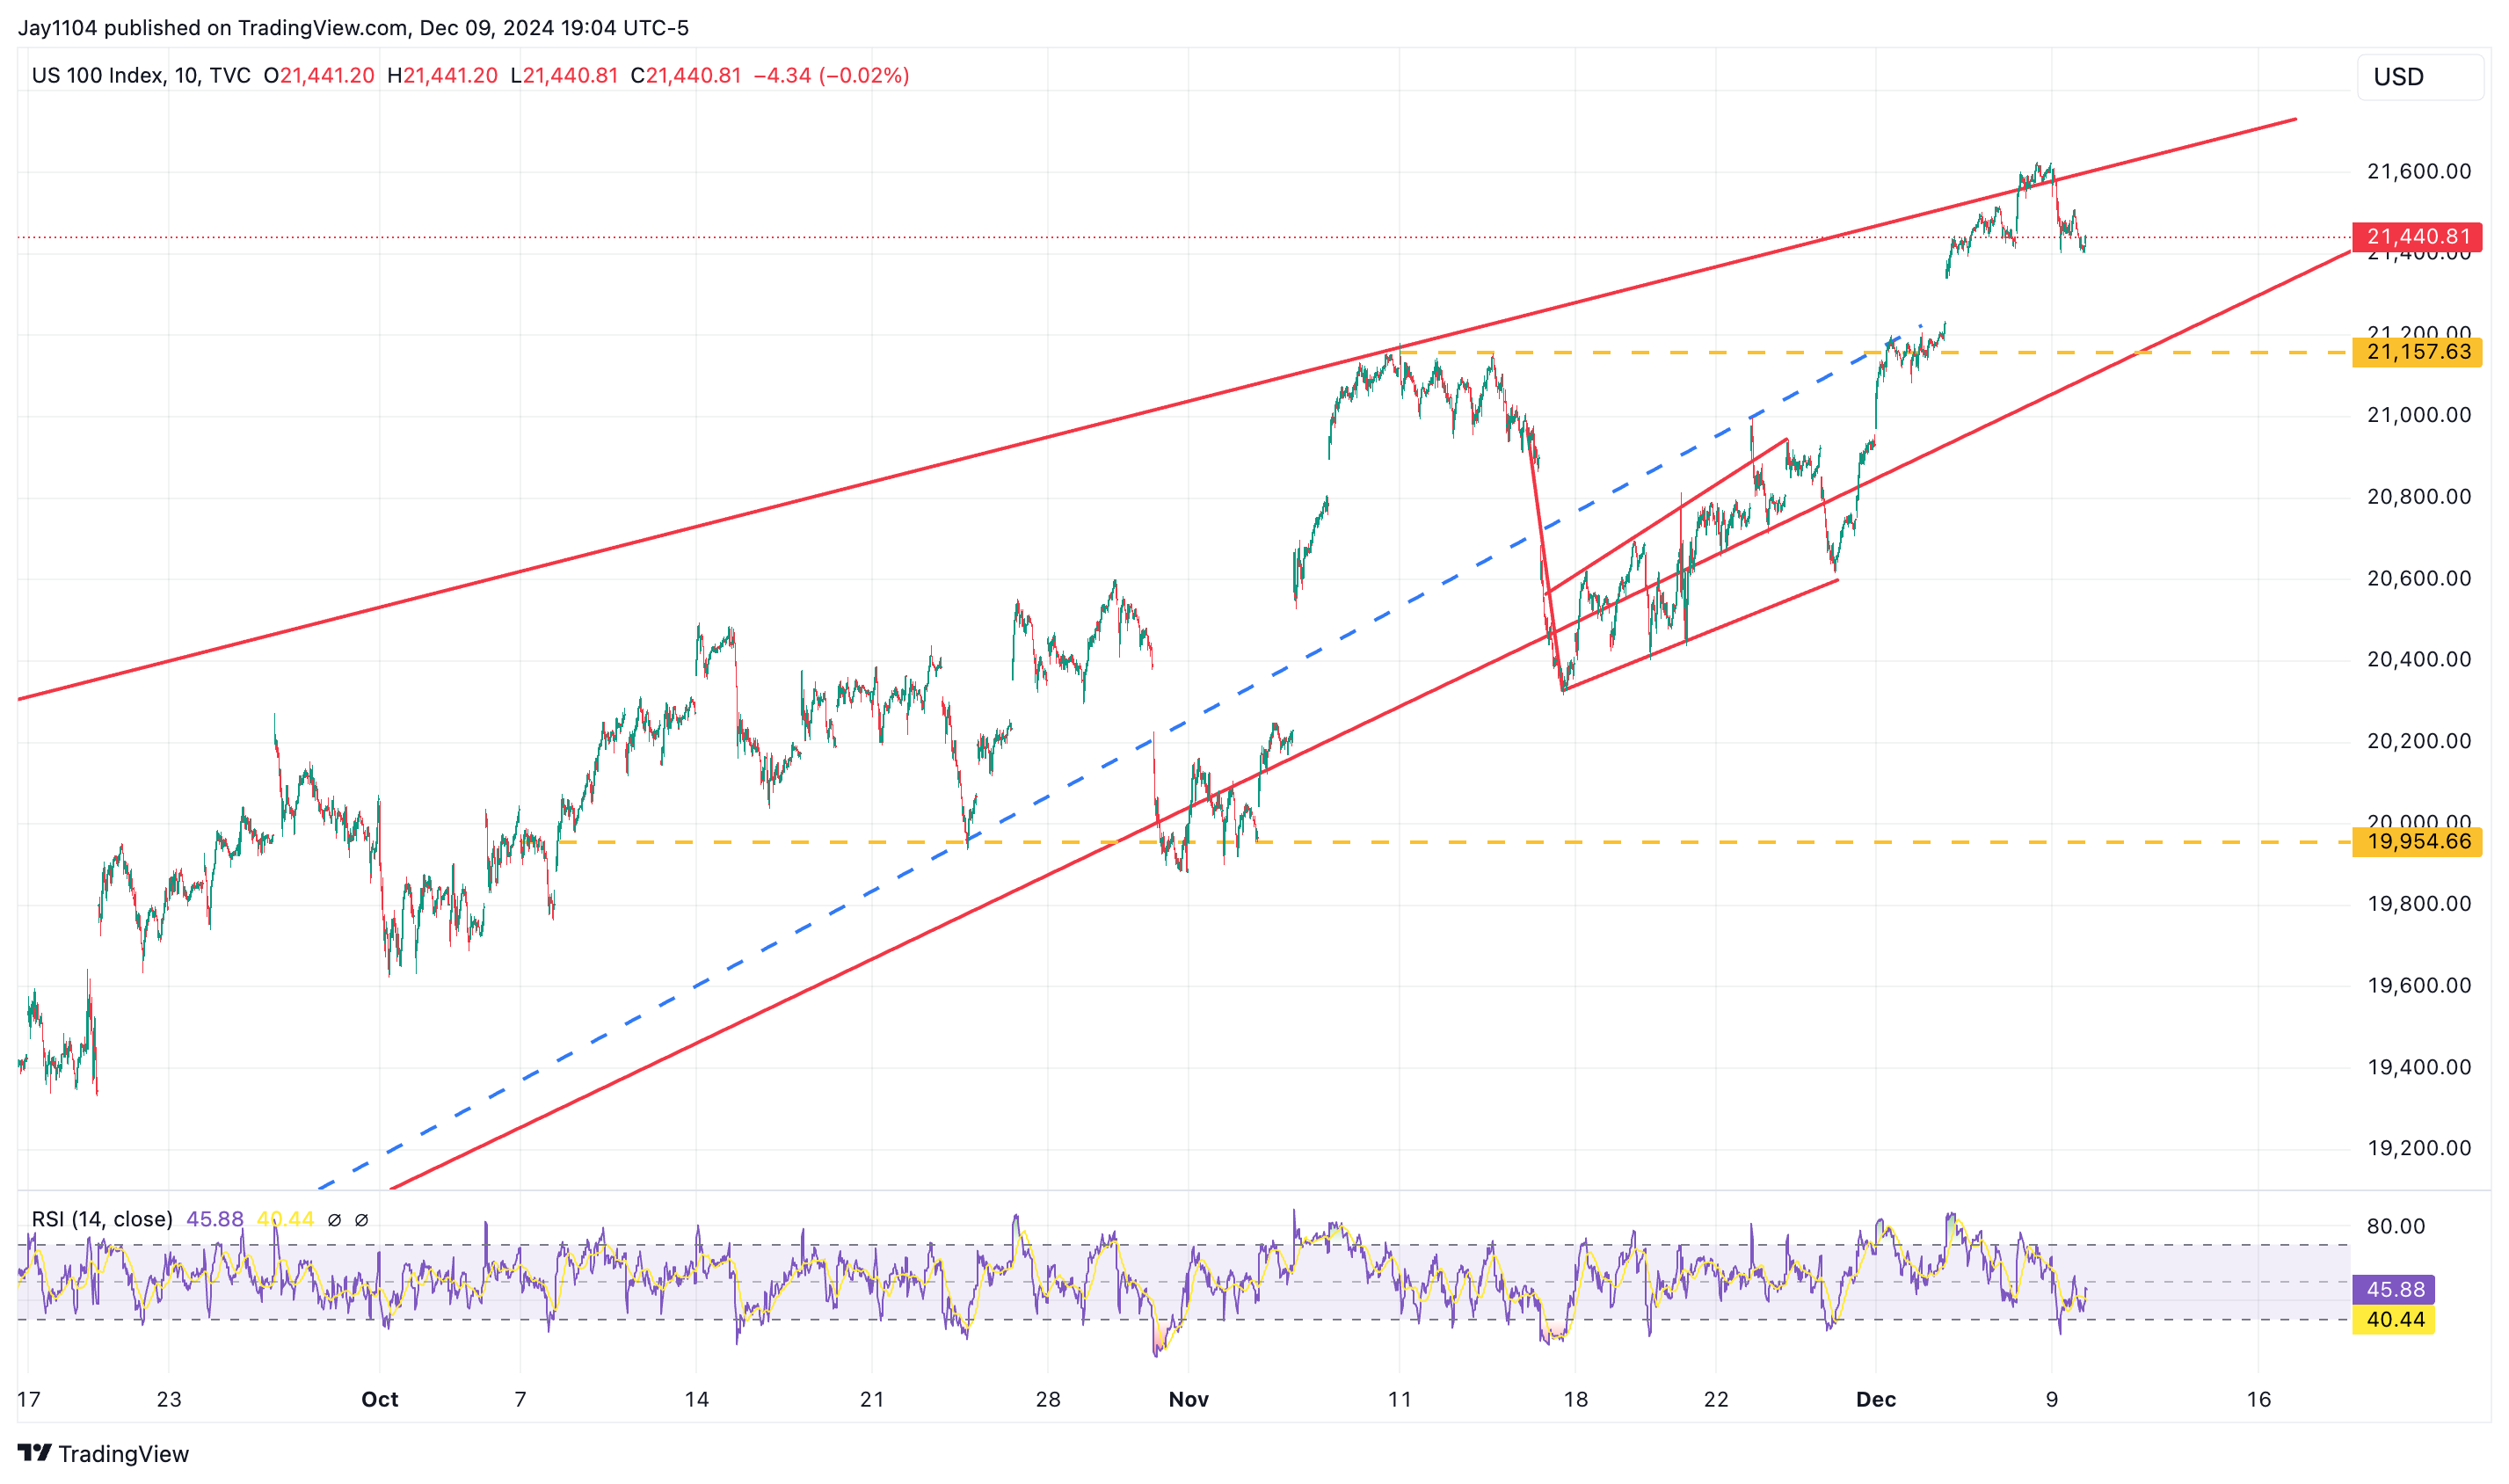
Task: Click the 80.00 RSI axis label
Action: [2396, 1226]
